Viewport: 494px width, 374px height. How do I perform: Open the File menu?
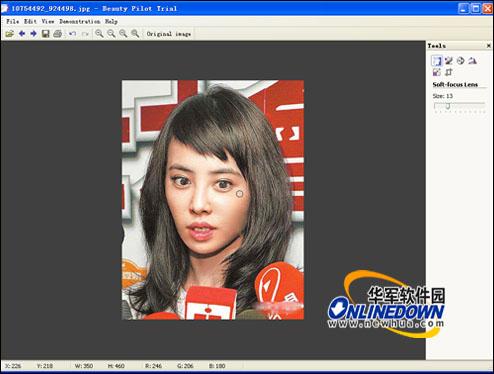point(13,21)
